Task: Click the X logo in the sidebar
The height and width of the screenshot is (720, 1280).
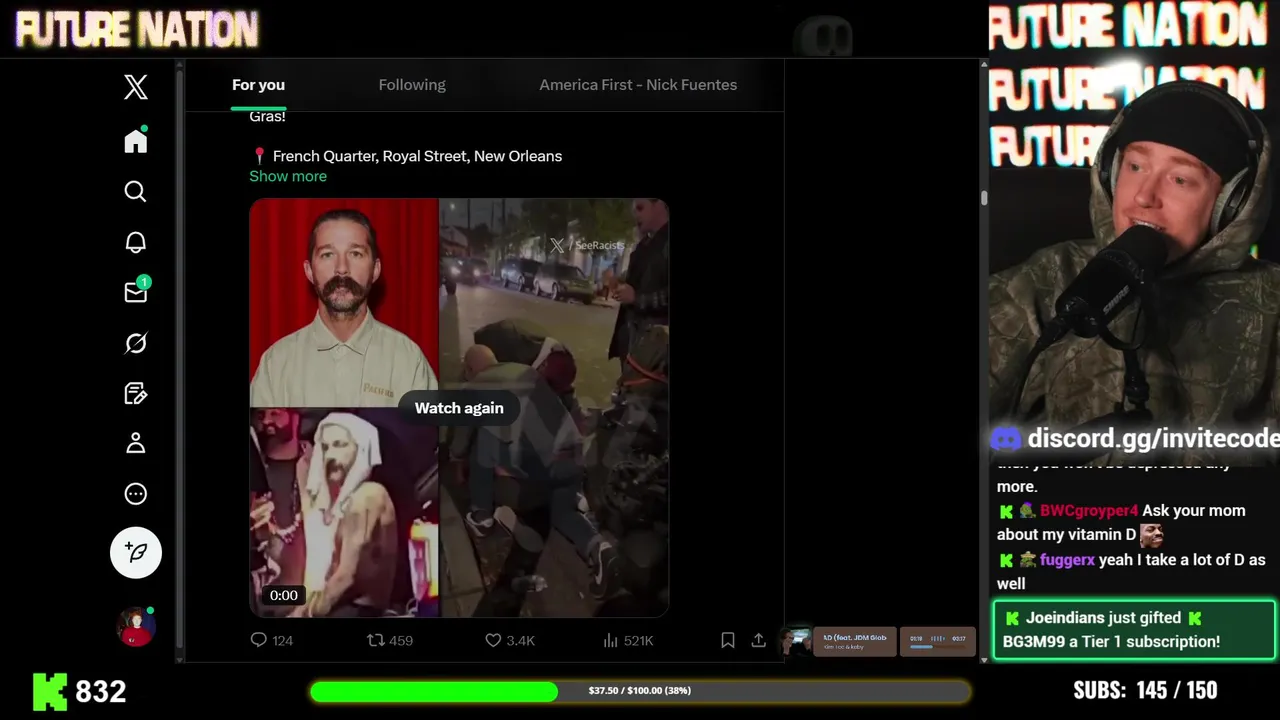Action: coord(136,87)
